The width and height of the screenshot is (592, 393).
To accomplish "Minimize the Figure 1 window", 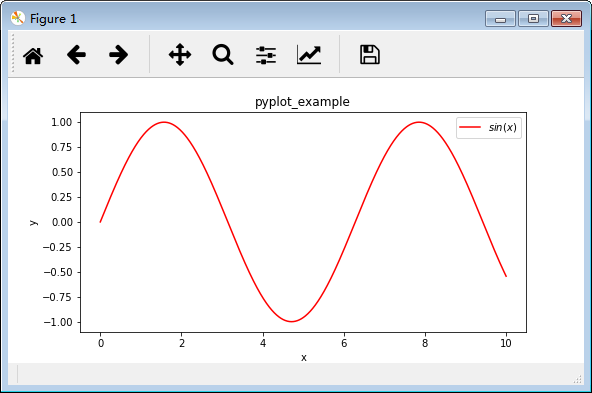I will 500,19.
